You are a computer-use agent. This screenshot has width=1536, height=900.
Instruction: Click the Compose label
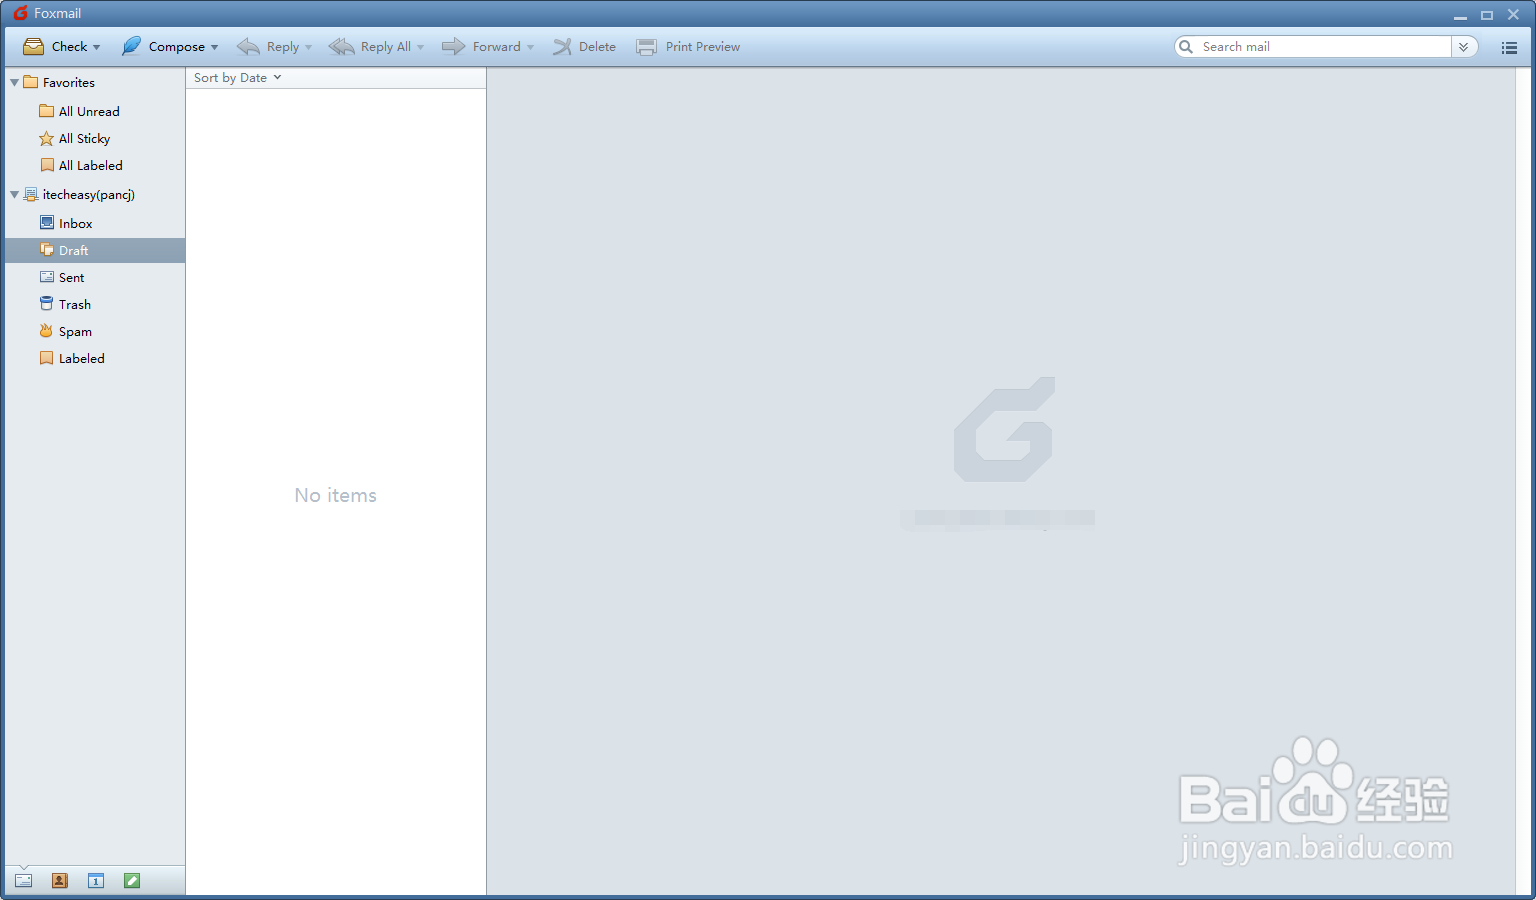(x=177, y=47)
